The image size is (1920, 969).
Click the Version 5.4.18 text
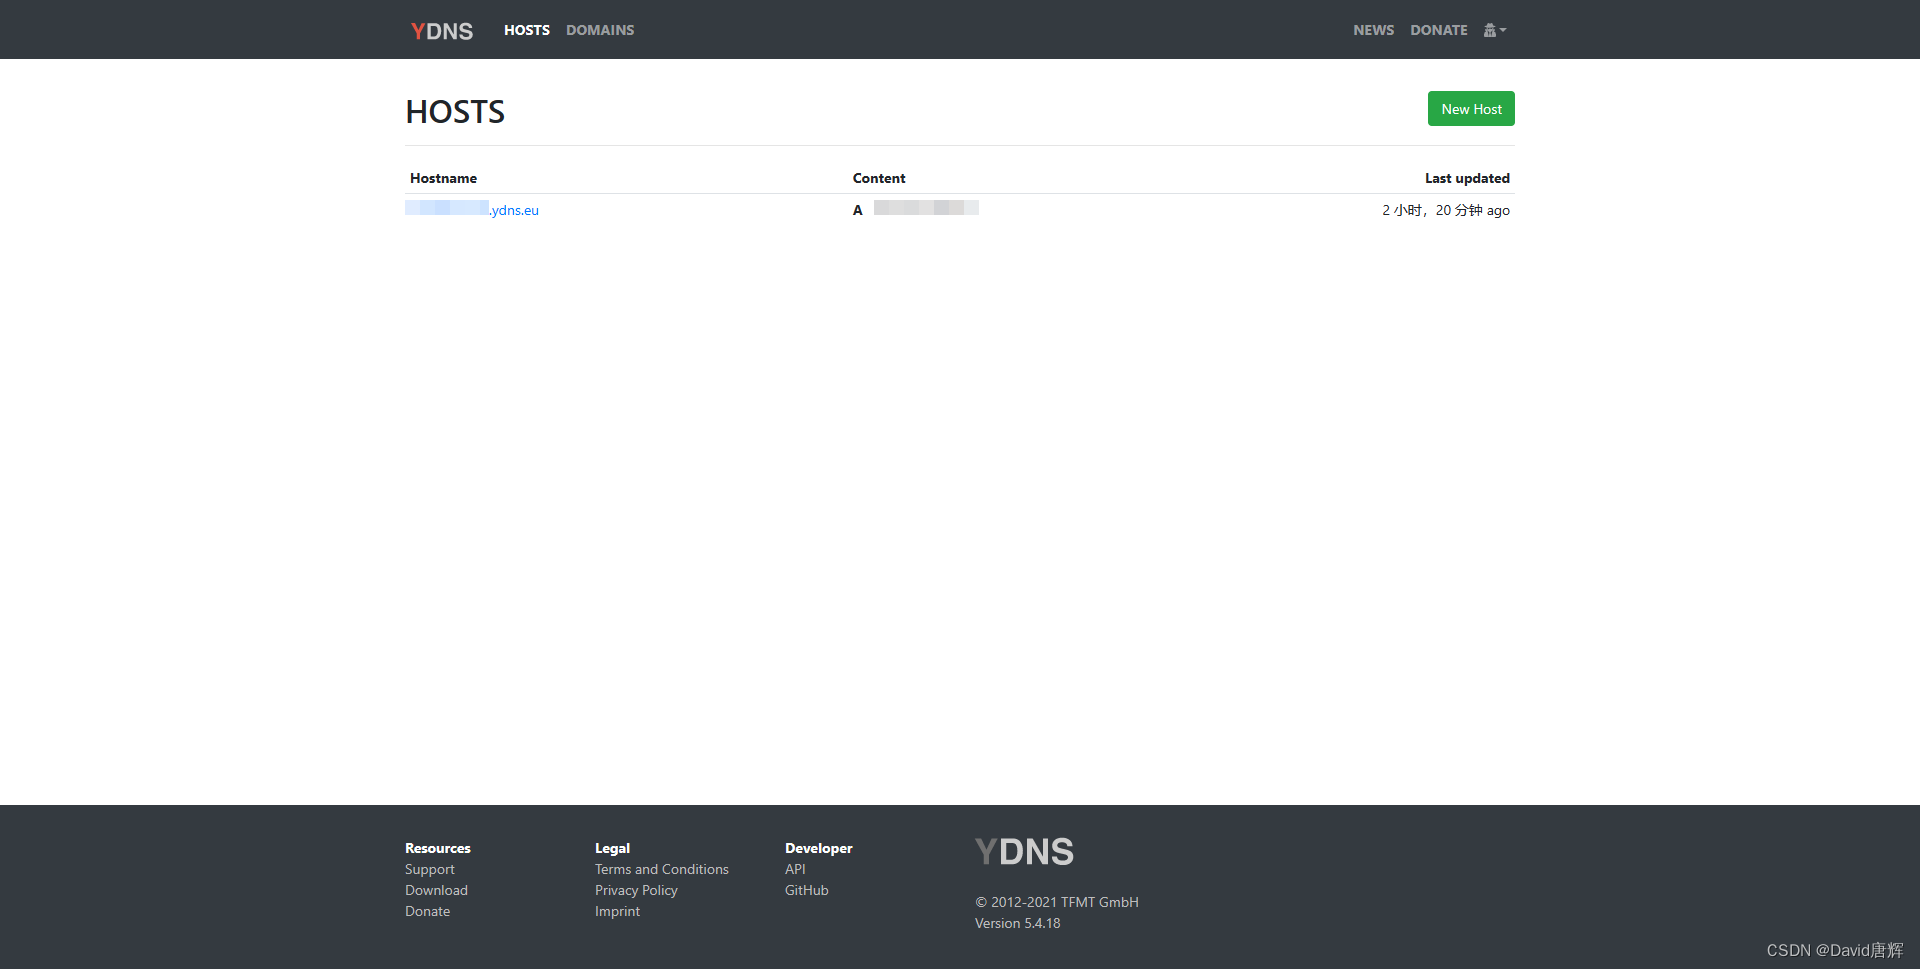[1018, 923]
